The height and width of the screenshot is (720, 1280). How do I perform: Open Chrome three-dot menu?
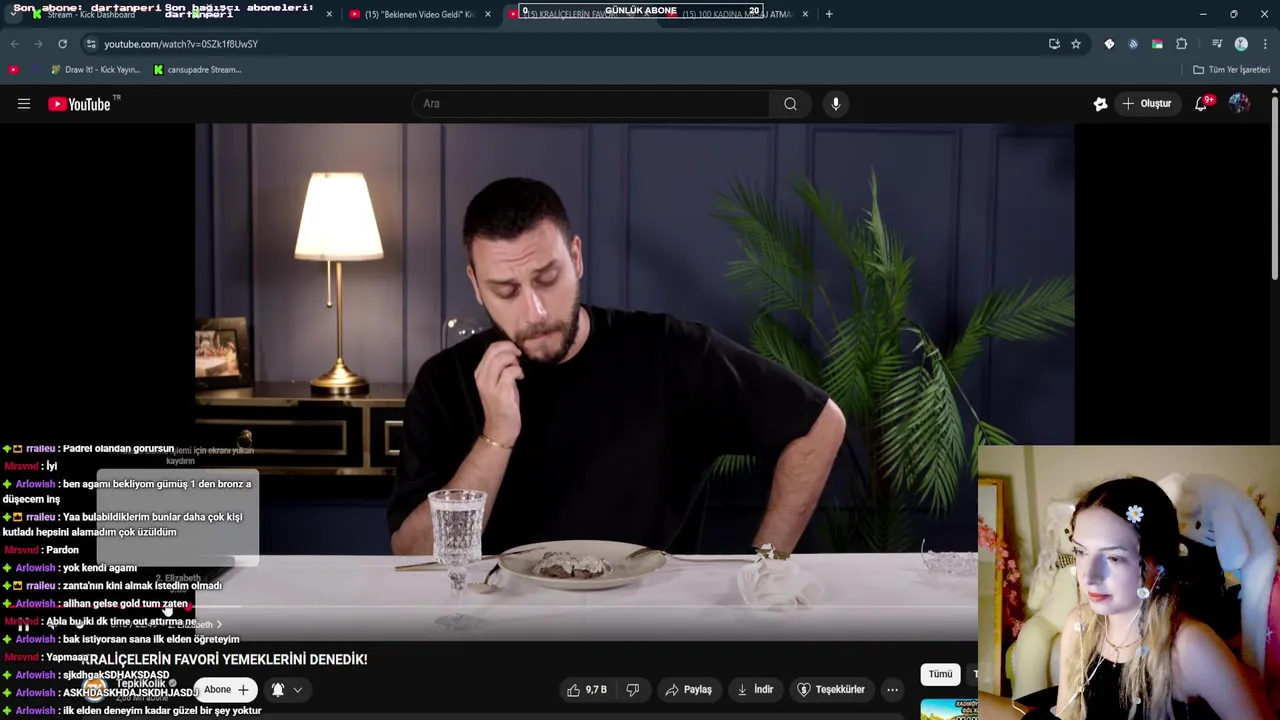(x=1265, y=44)
